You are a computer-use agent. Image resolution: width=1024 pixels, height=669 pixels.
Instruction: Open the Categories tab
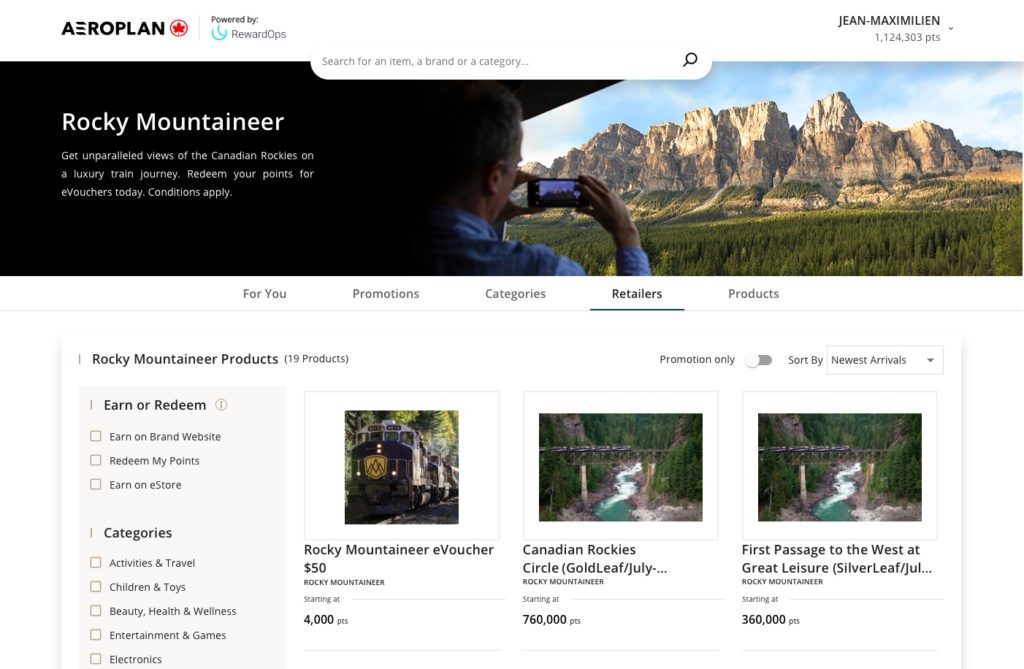point(515,293)
